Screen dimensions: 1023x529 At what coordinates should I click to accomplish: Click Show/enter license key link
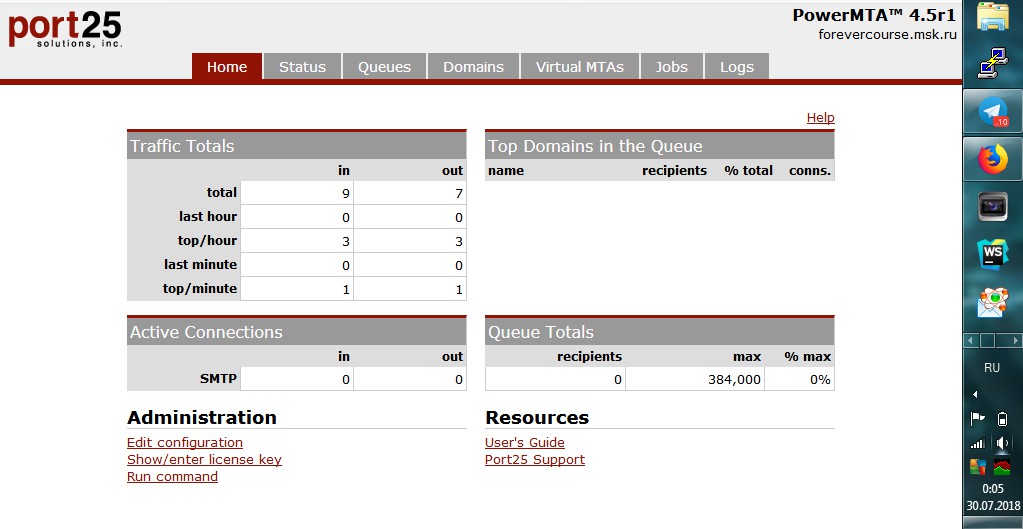click(x=204, y=459)
